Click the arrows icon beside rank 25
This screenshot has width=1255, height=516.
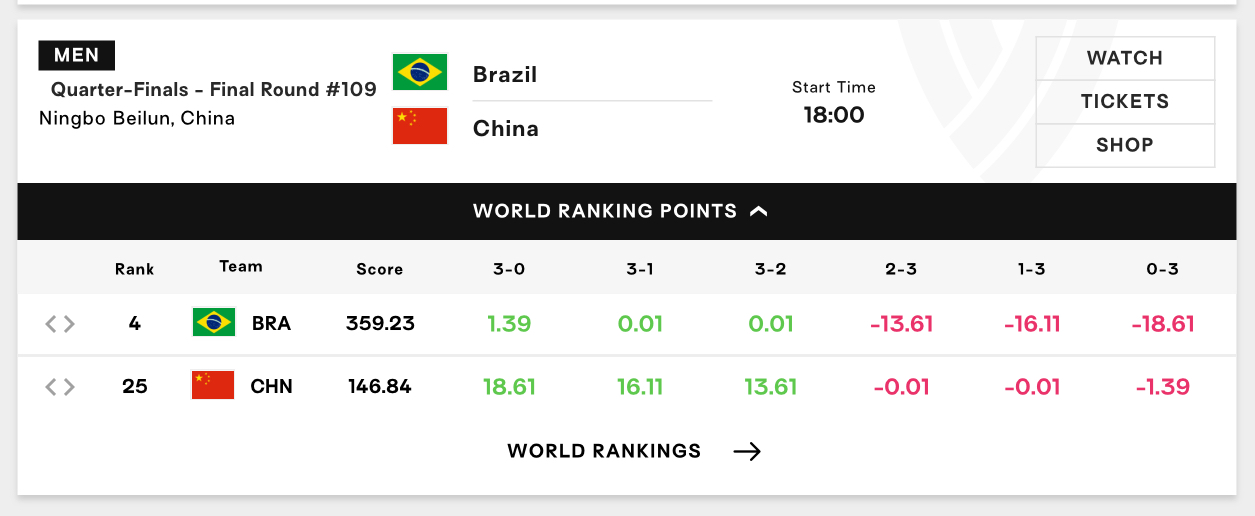click(x=60, y=387)
